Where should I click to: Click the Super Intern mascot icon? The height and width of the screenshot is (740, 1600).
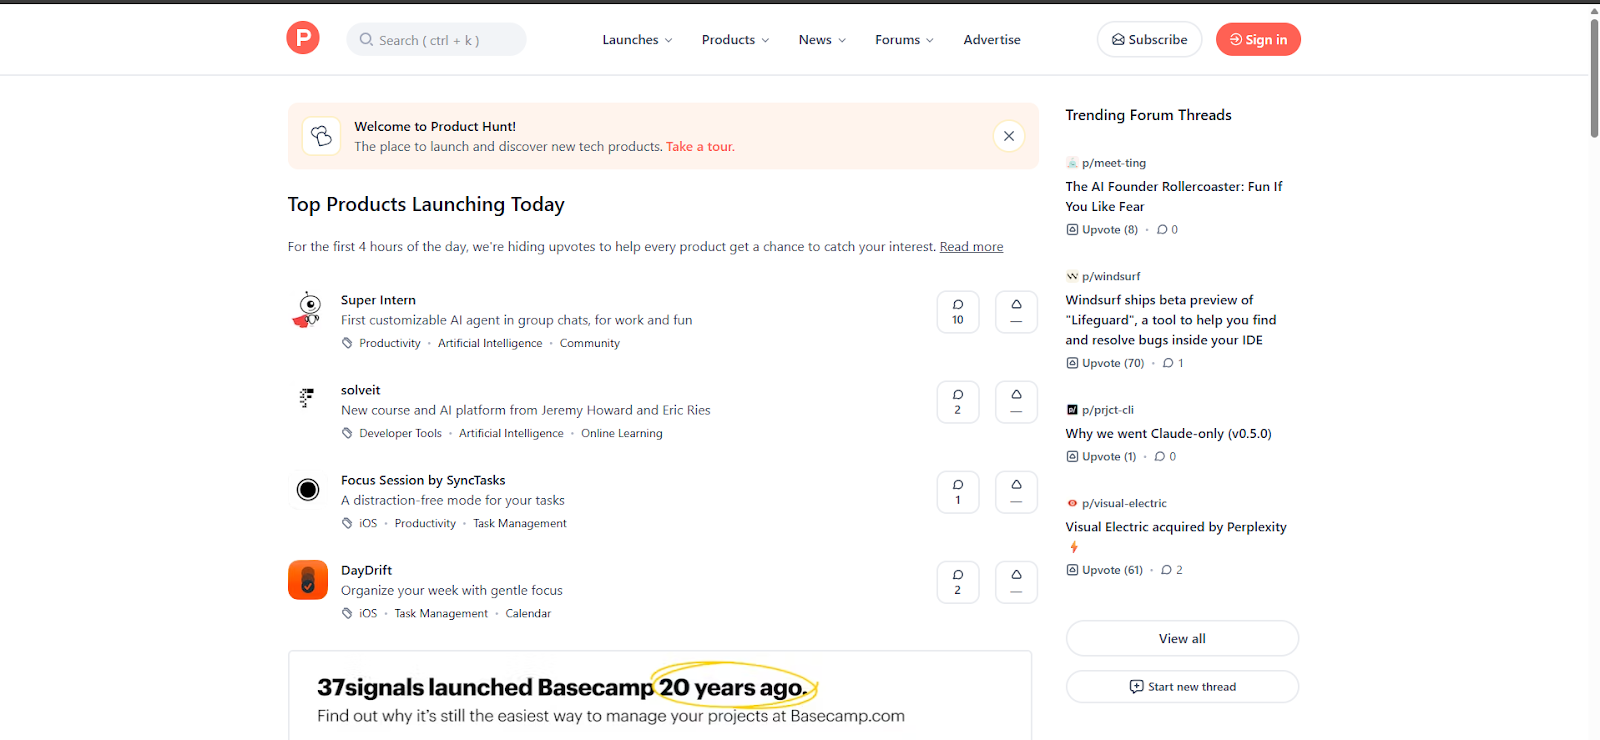[x=308, y=310]
